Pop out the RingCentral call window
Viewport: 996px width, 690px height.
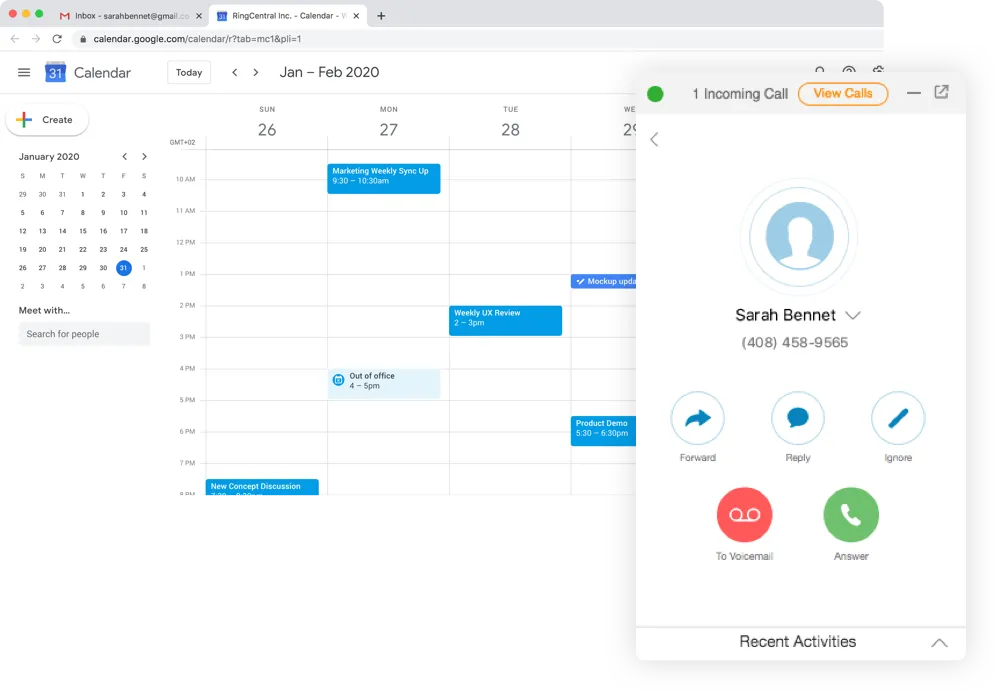coord(941,92)
